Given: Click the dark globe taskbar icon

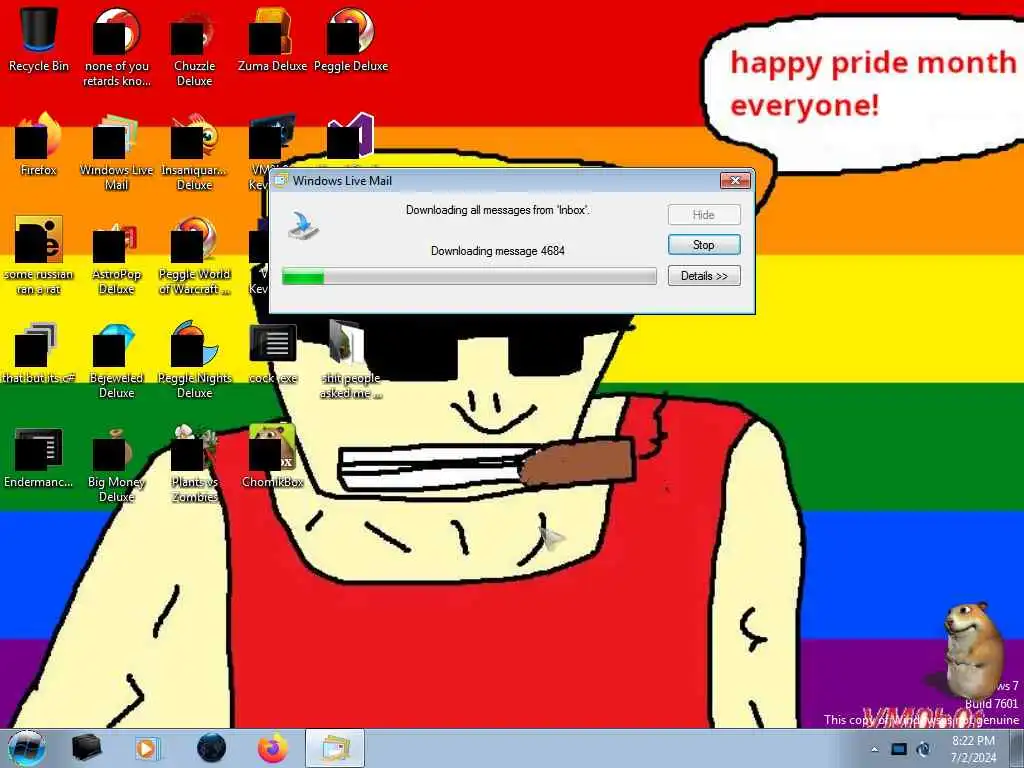Looking at the screenshot, I should click(211, 748).
